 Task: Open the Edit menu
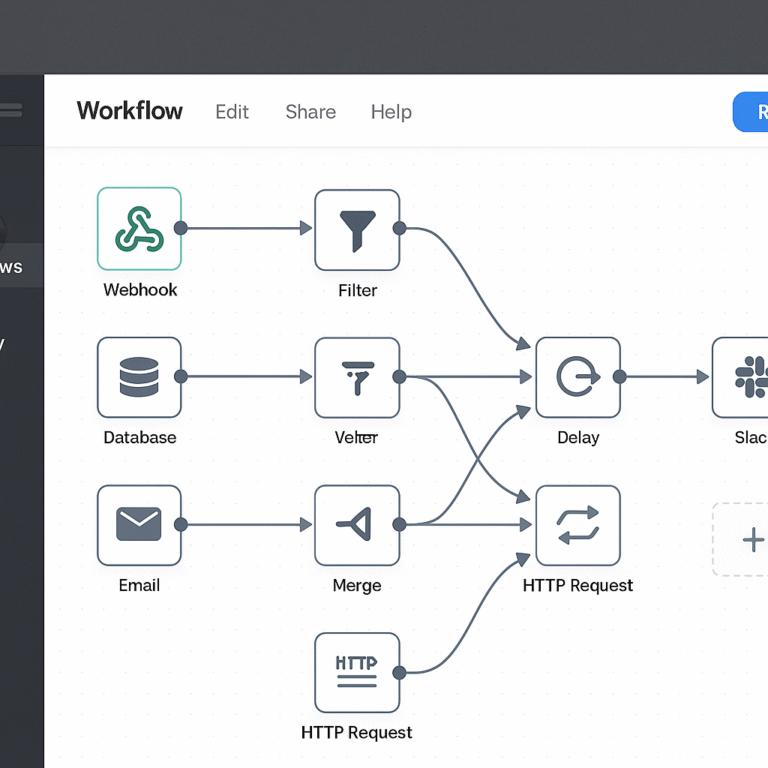coord(232,112)
